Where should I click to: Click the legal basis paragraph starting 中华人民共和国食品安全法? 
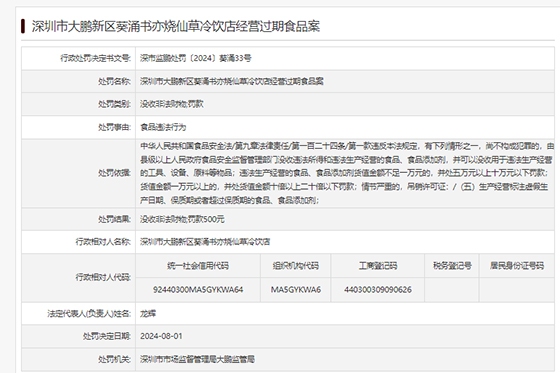(347, 173)
